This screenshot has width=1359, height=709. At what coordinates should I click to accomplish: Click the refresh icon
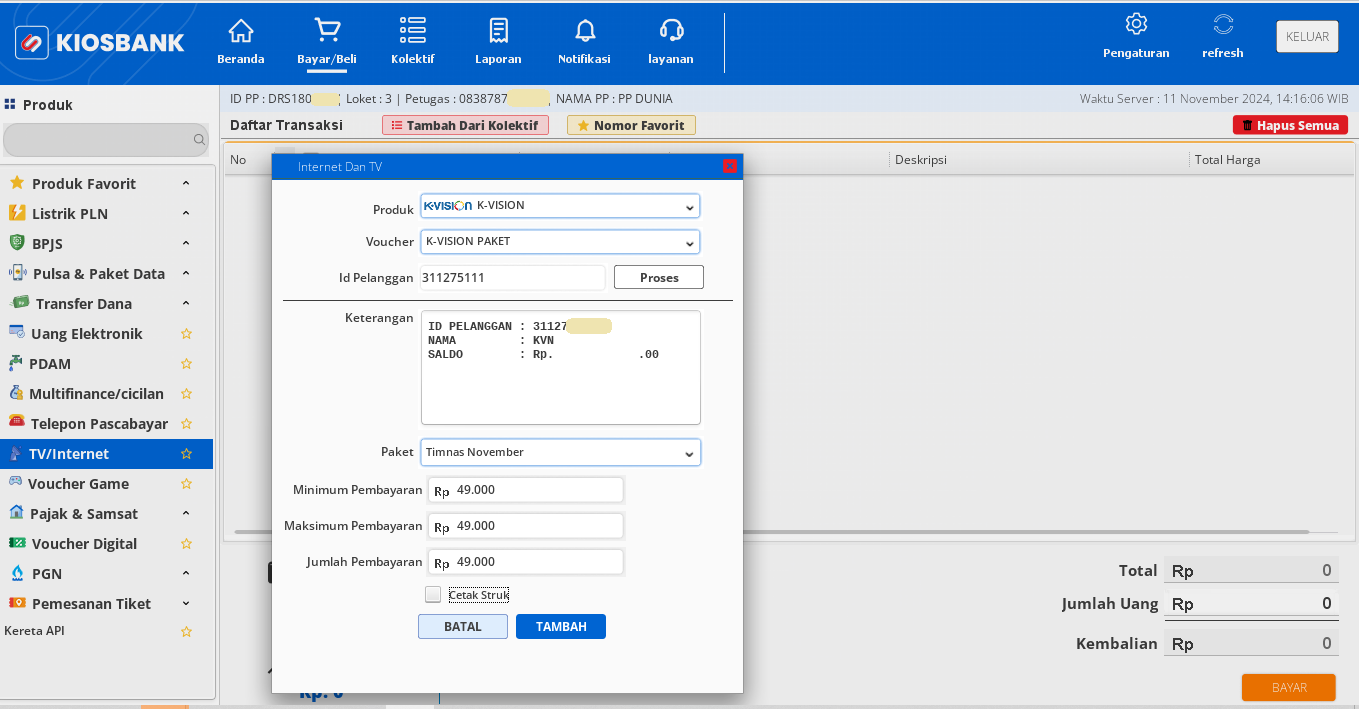[x=1223, y=24]
